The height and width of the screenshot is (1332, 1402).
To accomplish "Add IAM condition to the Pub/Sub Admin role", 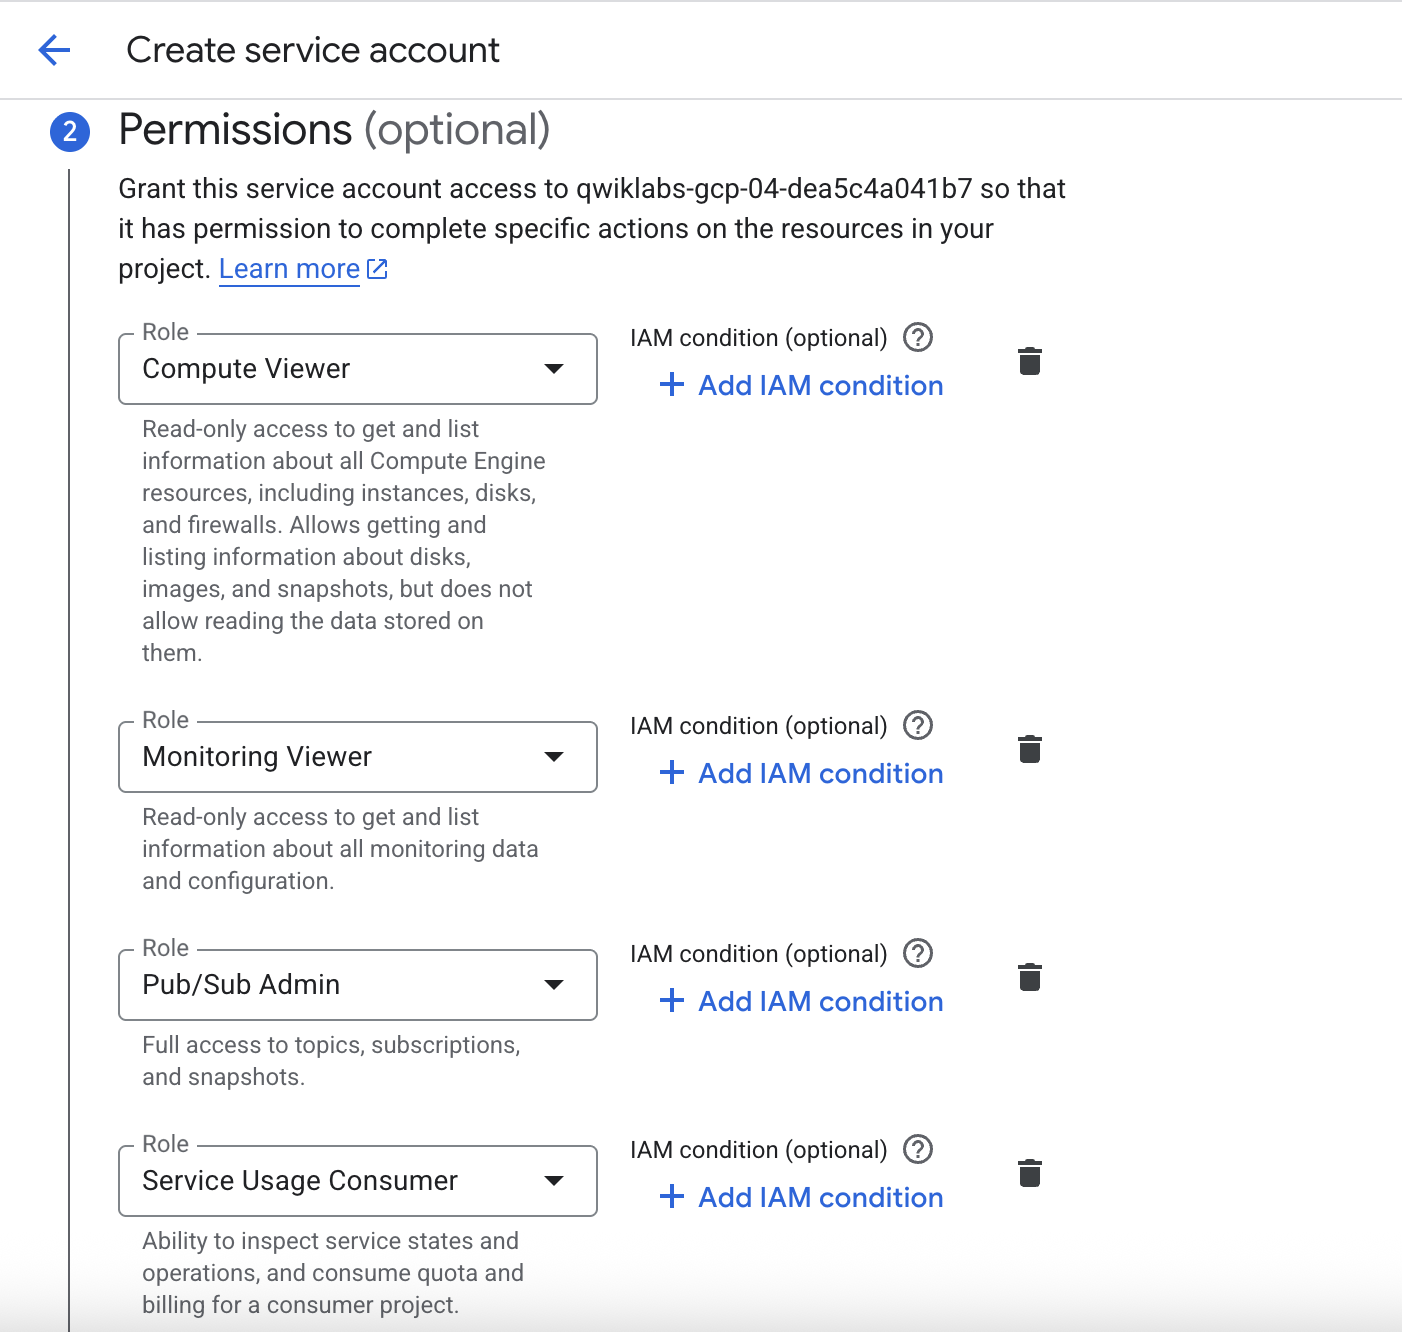I will pos(800,1001).
